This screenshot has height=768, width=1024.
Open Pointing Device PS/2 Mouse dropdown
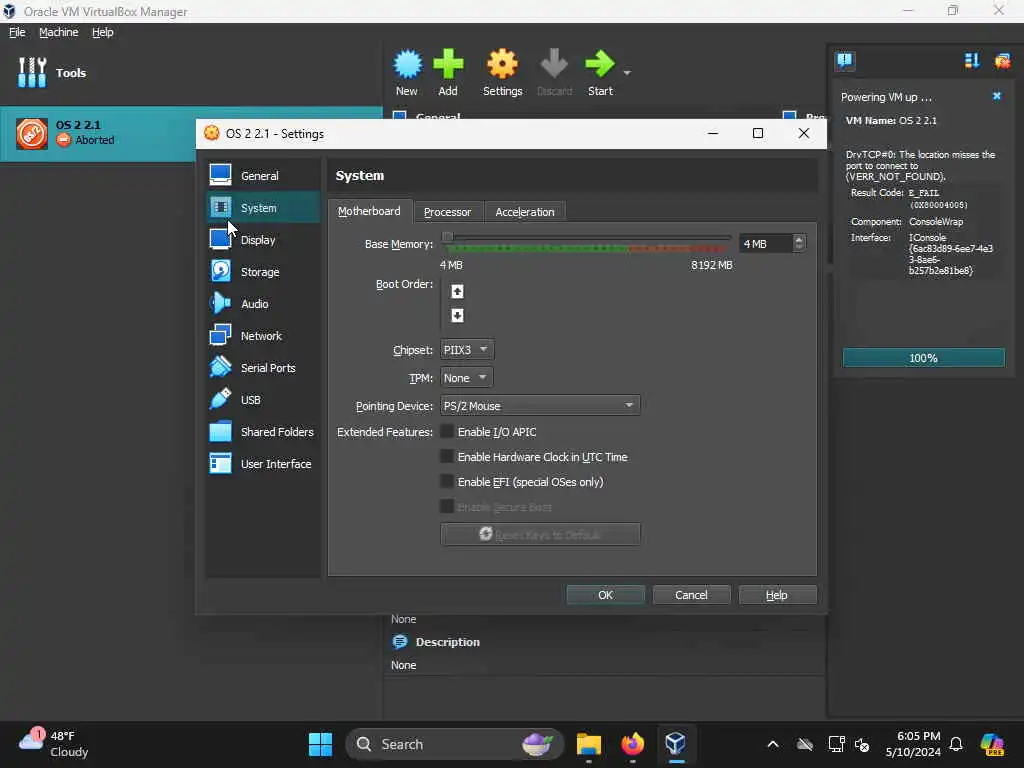[540, 406]
